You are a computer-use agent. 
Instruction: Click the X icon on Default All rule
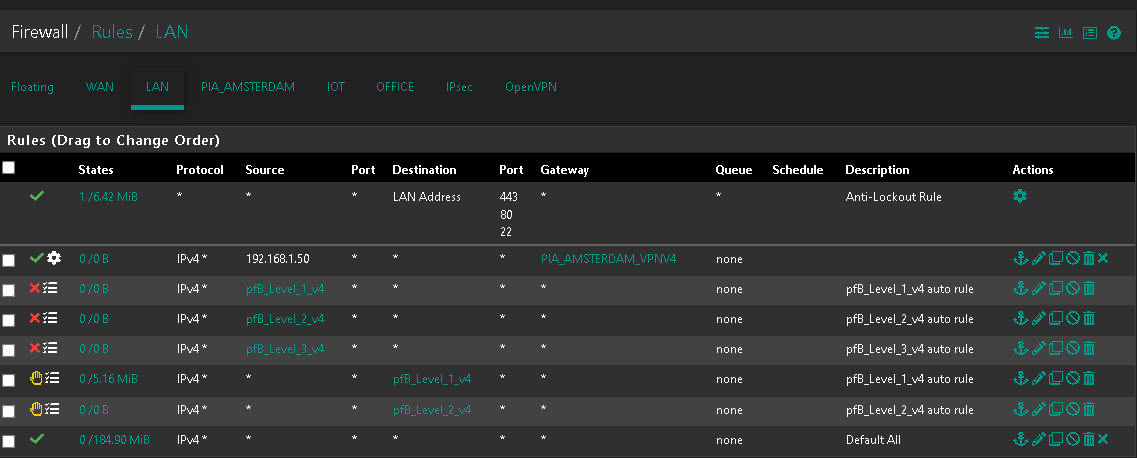point(1103,439)
